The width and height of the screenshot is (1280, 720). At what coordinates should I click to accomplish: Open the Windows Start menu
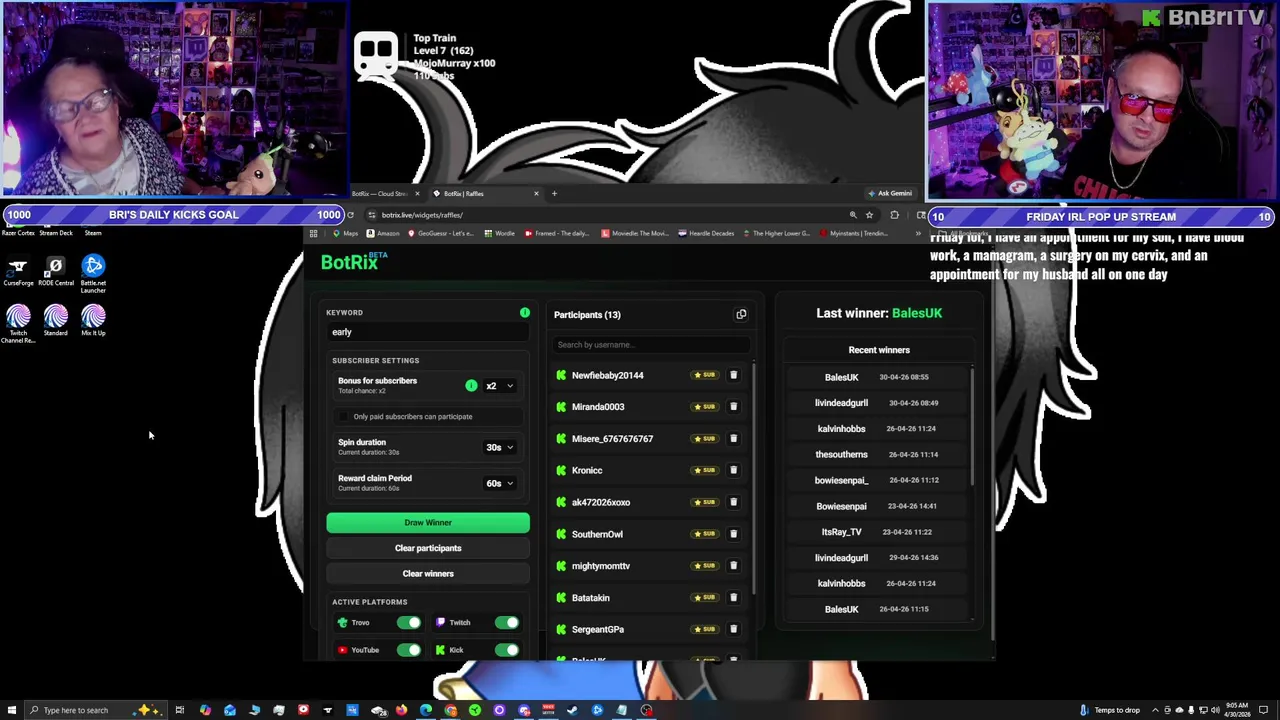pos(11,710)
